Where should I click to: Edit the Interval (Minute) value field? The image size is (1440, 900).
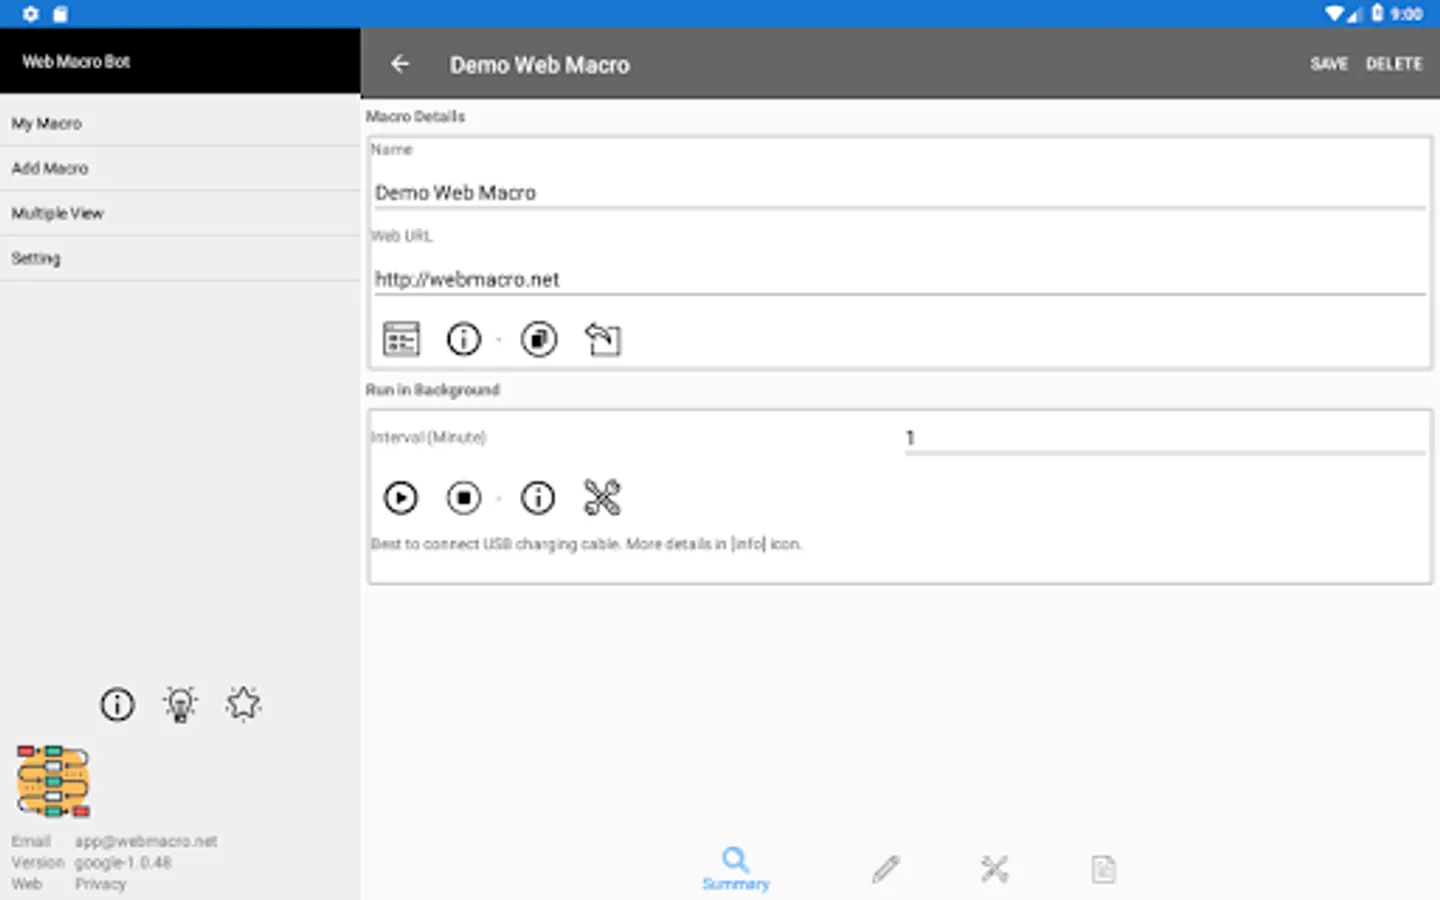[x=1165, y=438]
